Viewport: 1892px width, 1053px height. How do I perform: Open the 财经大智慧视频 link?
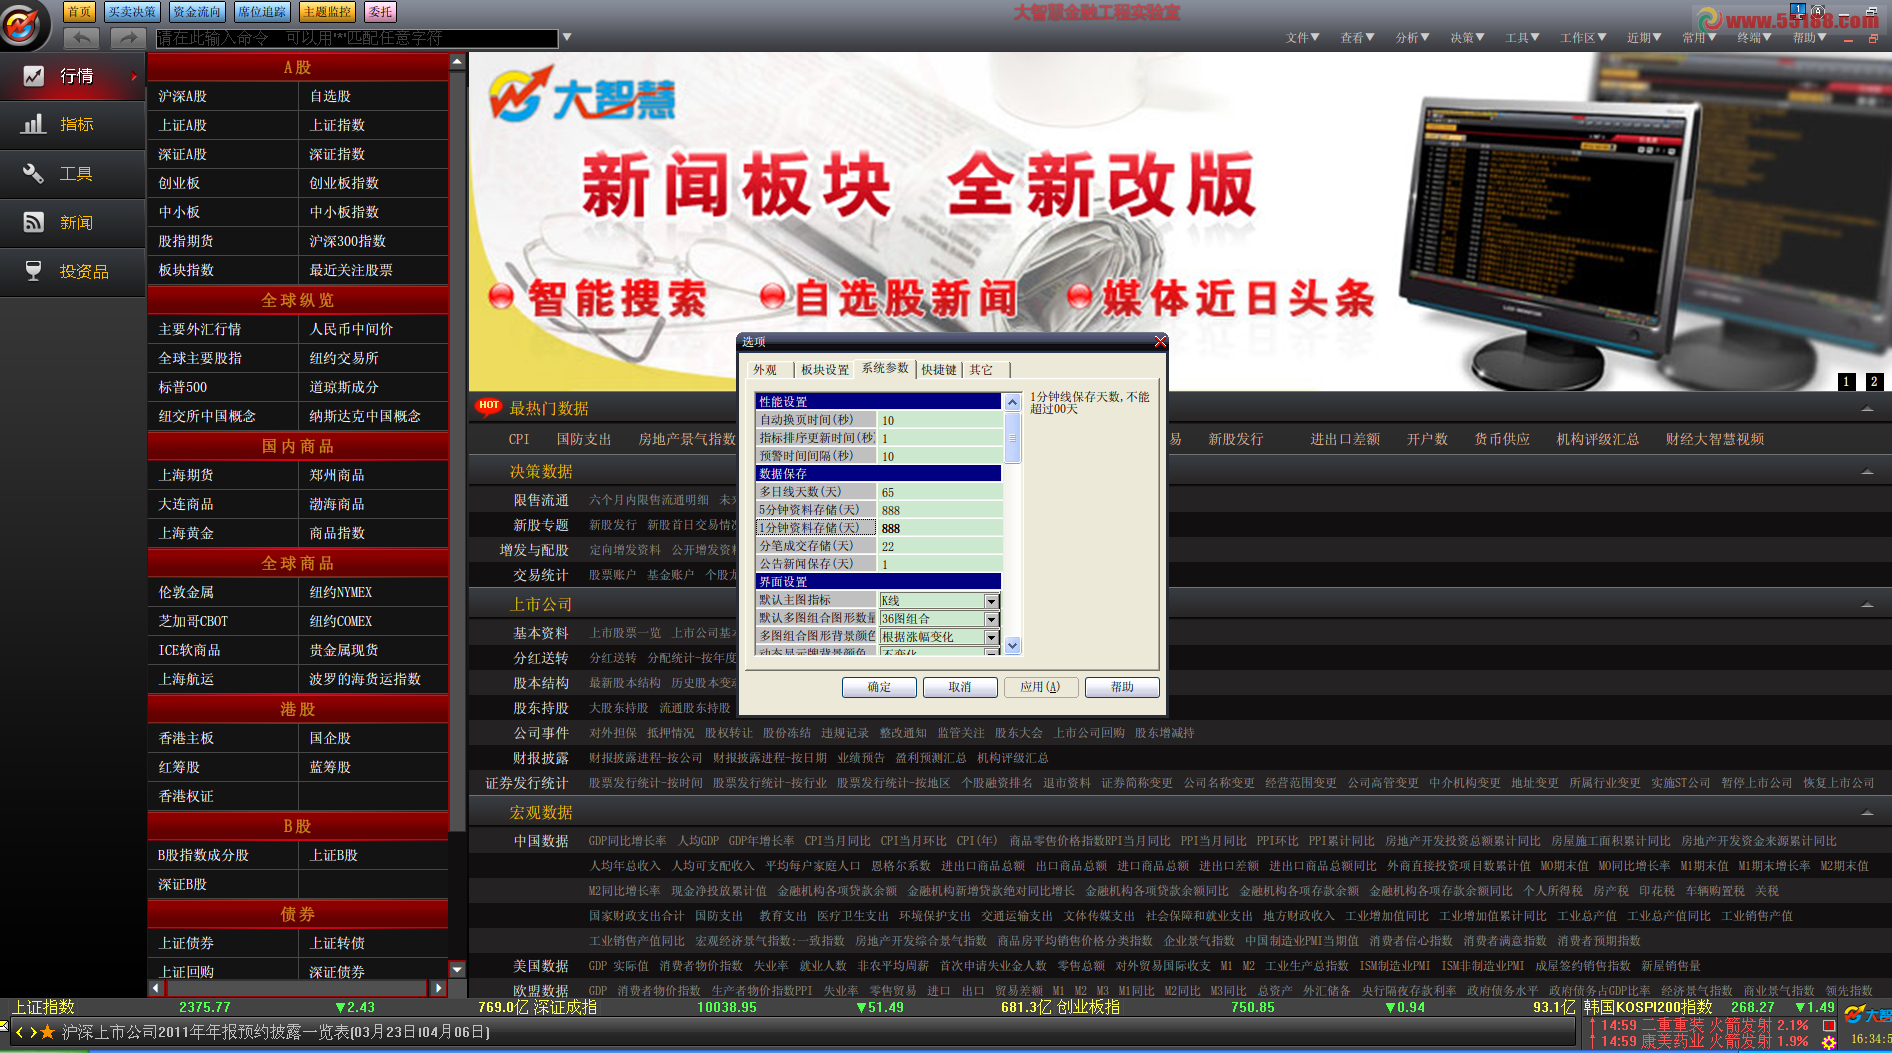(x=1714, y=439)
